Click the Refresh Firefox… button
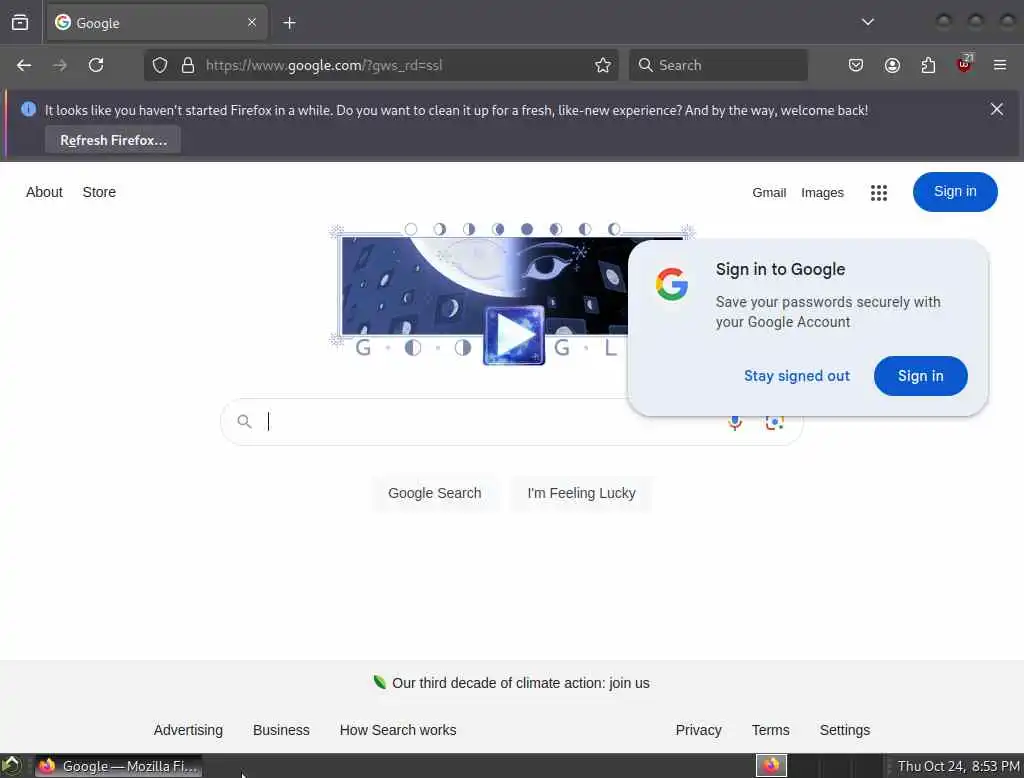 pyautogui.click(x=113, y=140)
